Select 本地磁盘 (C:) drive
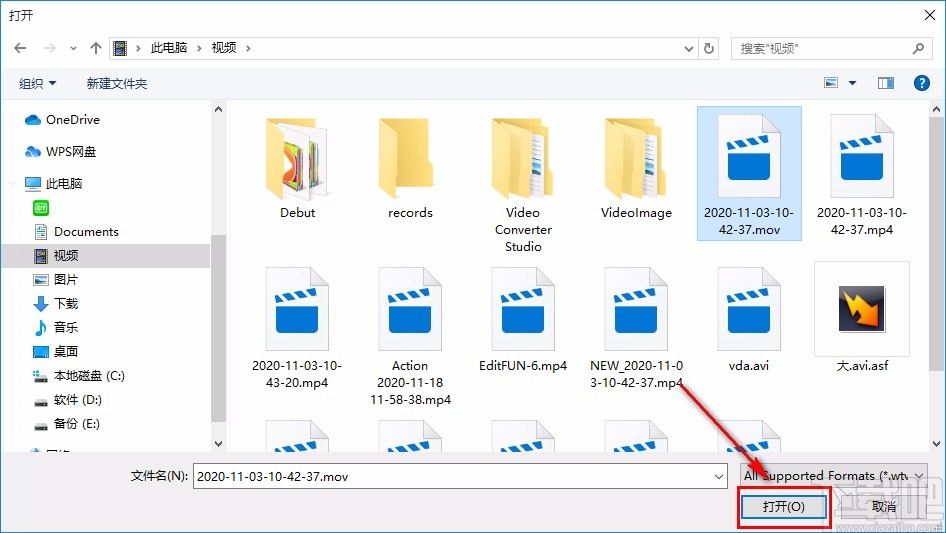Screen dimensions: 946x533 (78, 375)
